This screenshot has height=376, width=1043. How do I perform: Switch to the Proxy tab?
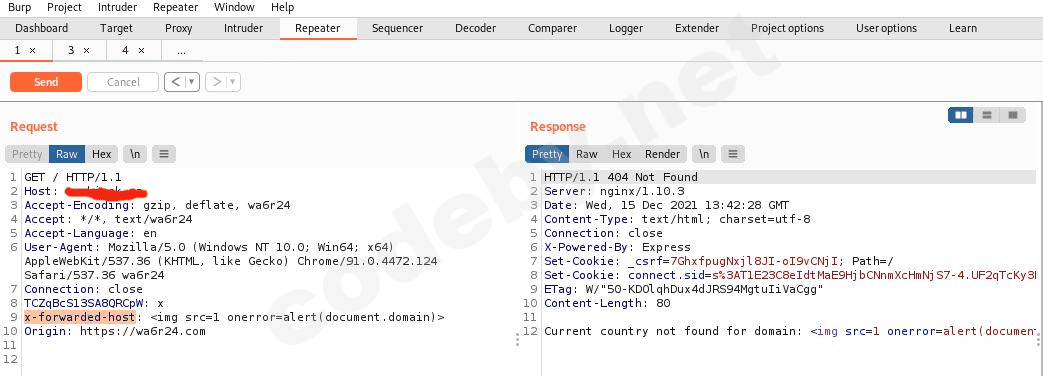pyautogui.click(x=178, y=28)
